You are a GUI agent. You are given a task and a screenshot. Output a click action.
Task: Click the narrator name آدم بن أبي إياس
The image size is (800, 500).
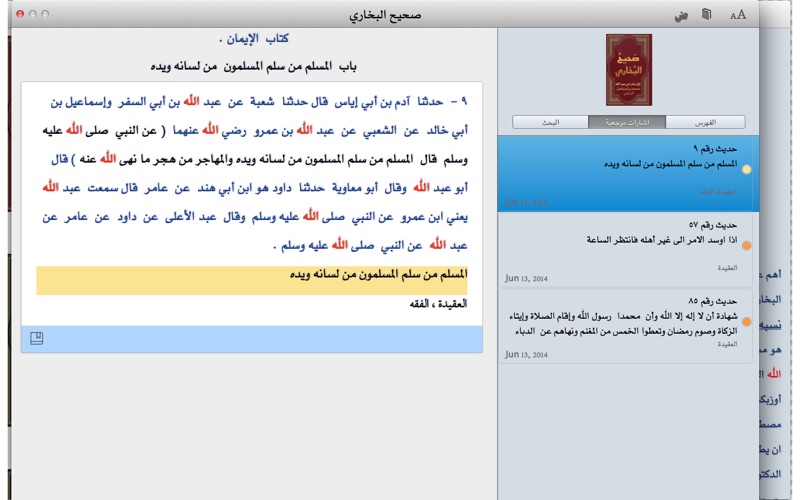click(x=373, y=102)
